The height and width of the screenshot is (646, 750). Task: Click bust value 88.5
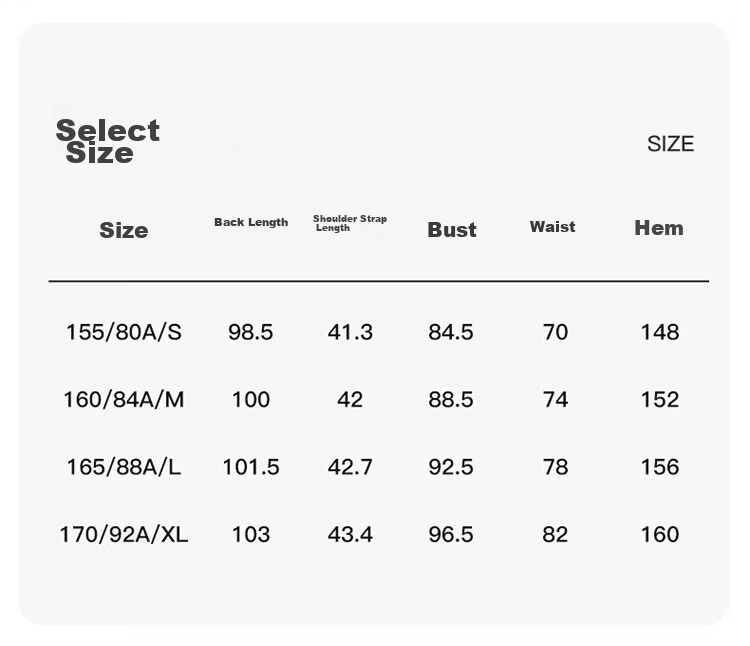point(451,400)
